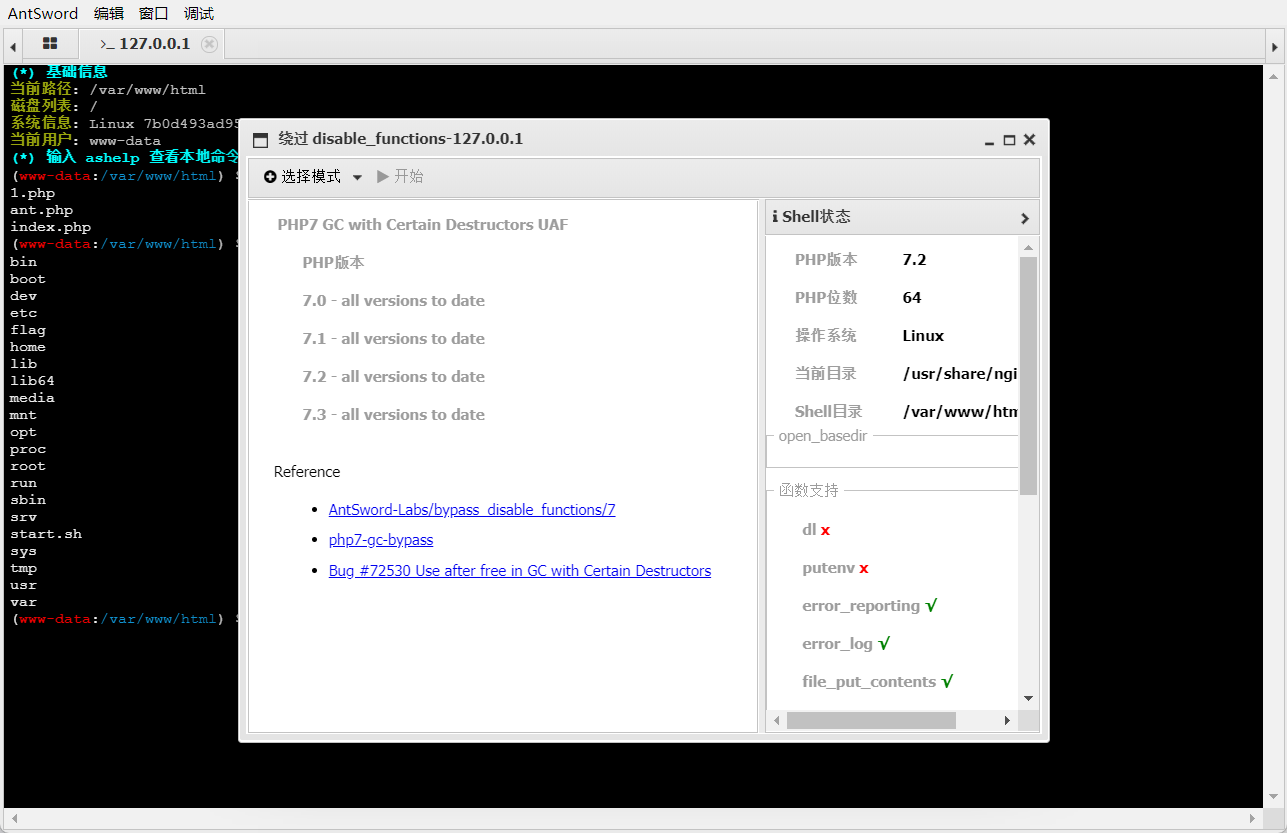Click the flag directory in terminal listing

28,330
